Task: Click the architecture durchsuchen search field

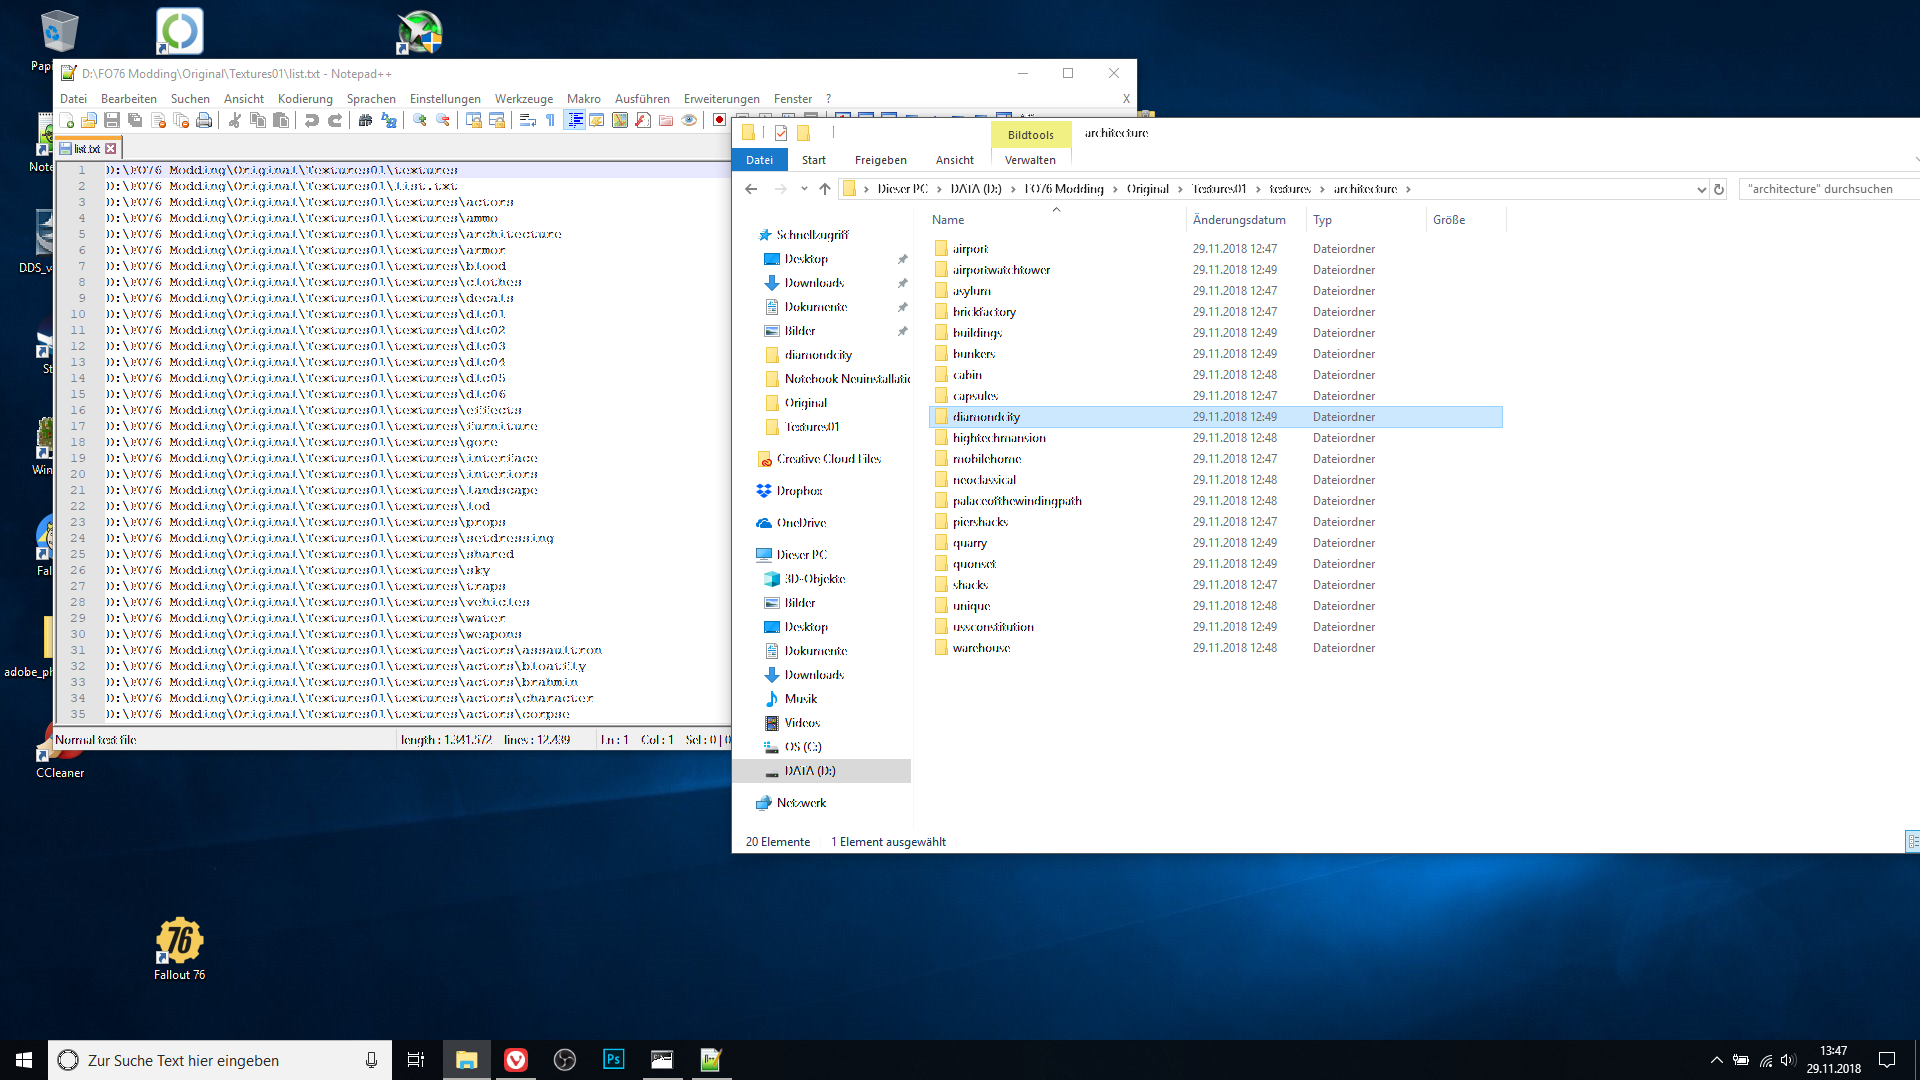Action: (1825, 189)
